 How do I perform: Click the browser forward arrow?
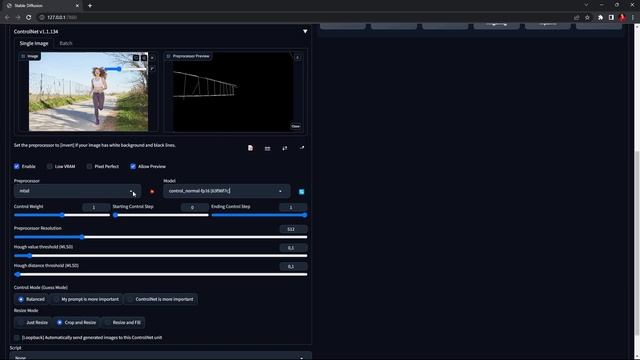18,17
